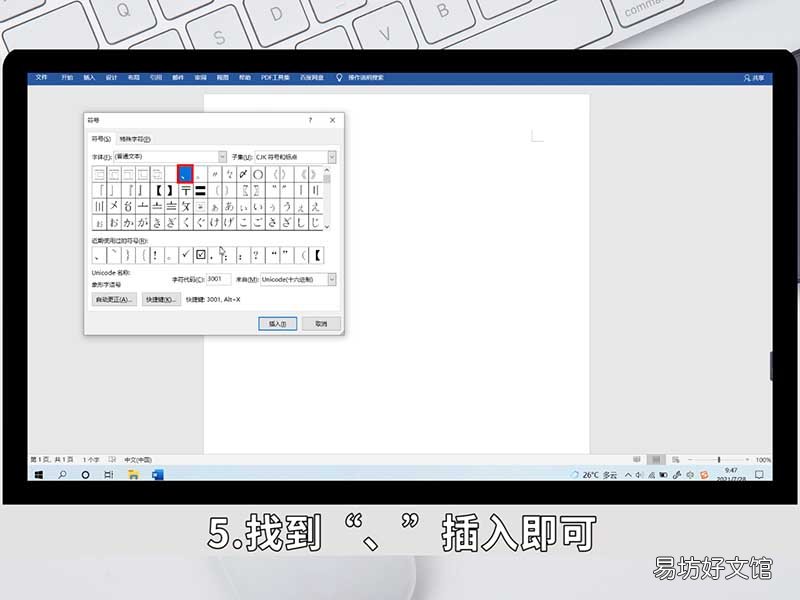Image resolution: width=800 pixels, height=600 pixels.
Task: Click the Cancel (取消) button in Symbol dialog
Action: coord(321,323)
